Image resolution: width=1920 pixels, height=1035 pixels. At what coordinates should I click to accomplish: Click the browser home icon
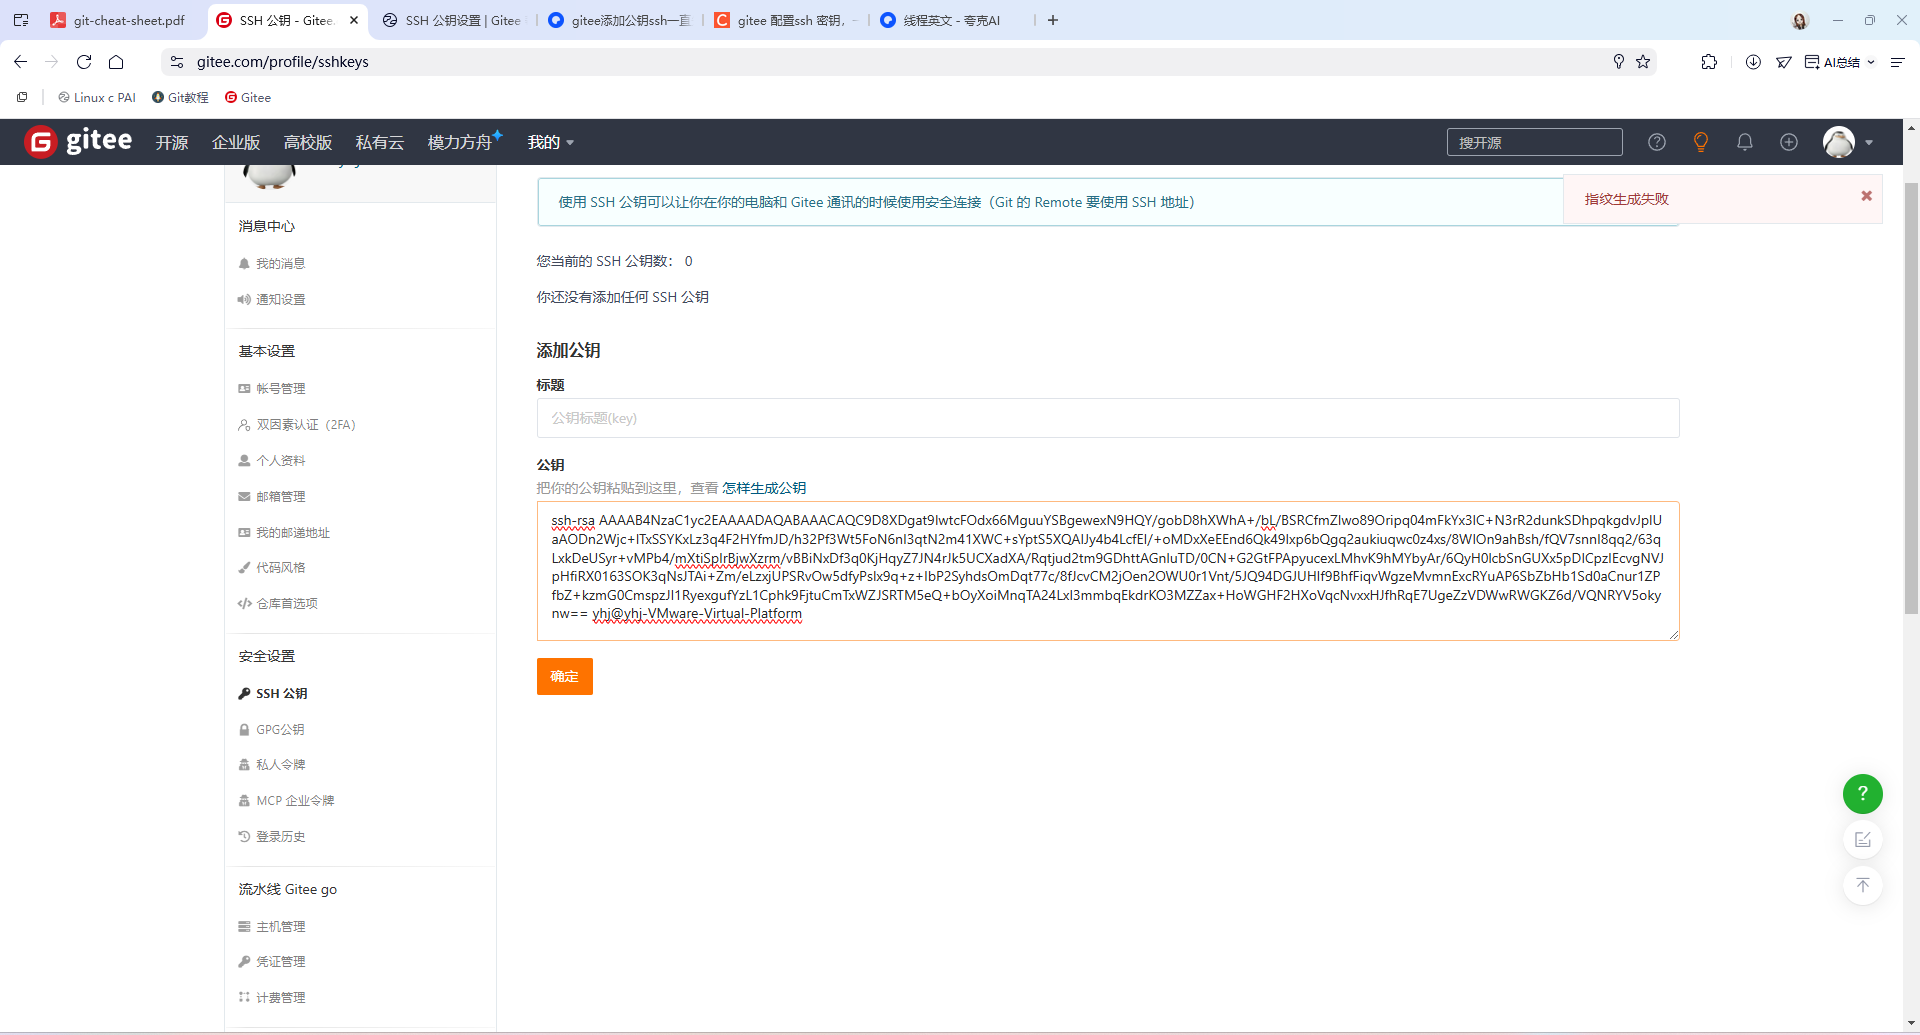pyautogui.click(x=116, y=62)
